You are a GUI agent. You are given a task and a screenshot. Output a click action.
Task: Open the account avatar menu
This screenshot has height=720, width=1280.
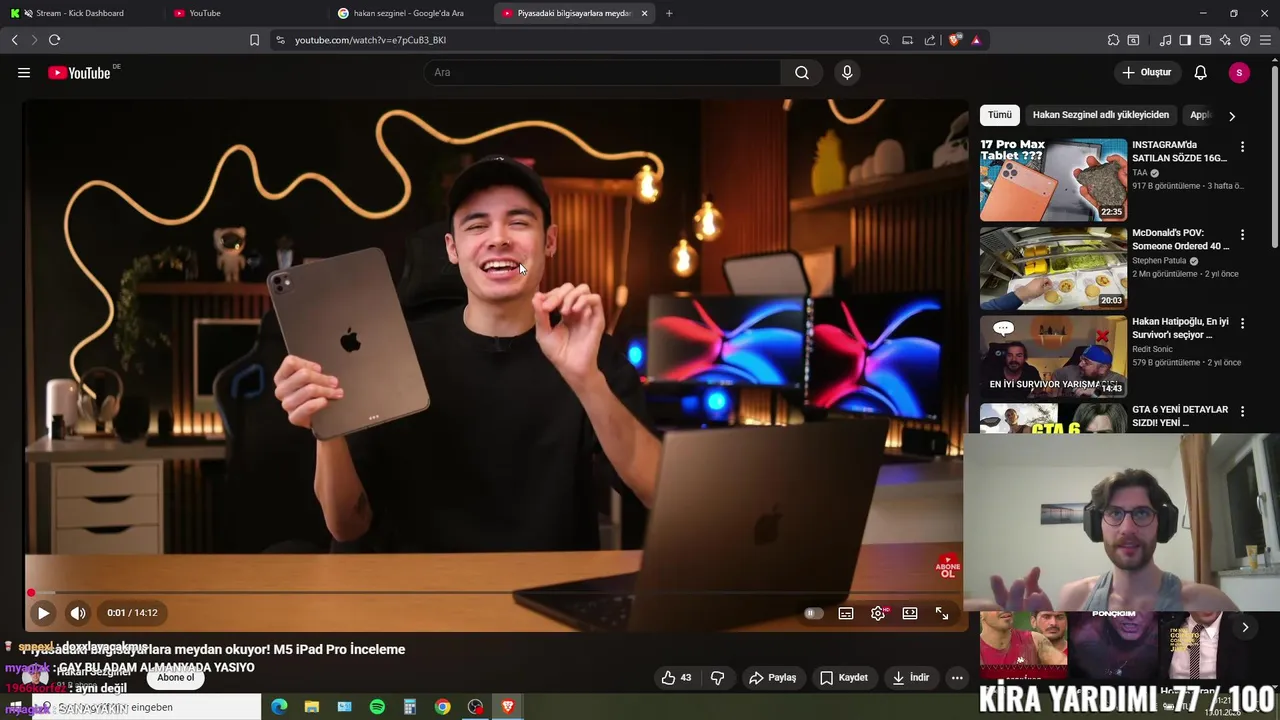[1239, 72]
